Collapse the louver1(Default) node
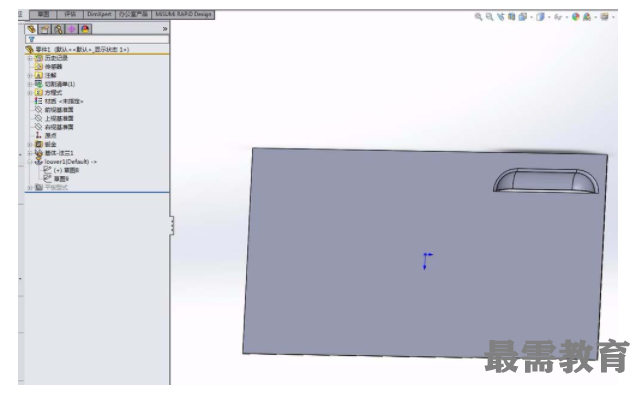 pos(30,162)
